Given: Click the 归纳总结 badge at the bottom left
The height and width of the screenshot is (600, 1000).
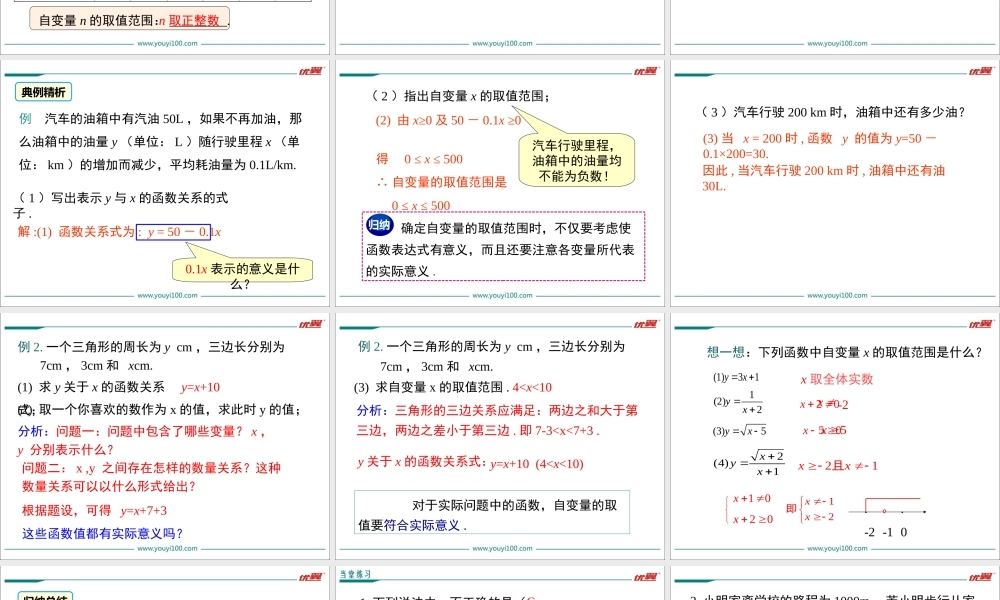Looking at the screenshot, I should [45, 597].
